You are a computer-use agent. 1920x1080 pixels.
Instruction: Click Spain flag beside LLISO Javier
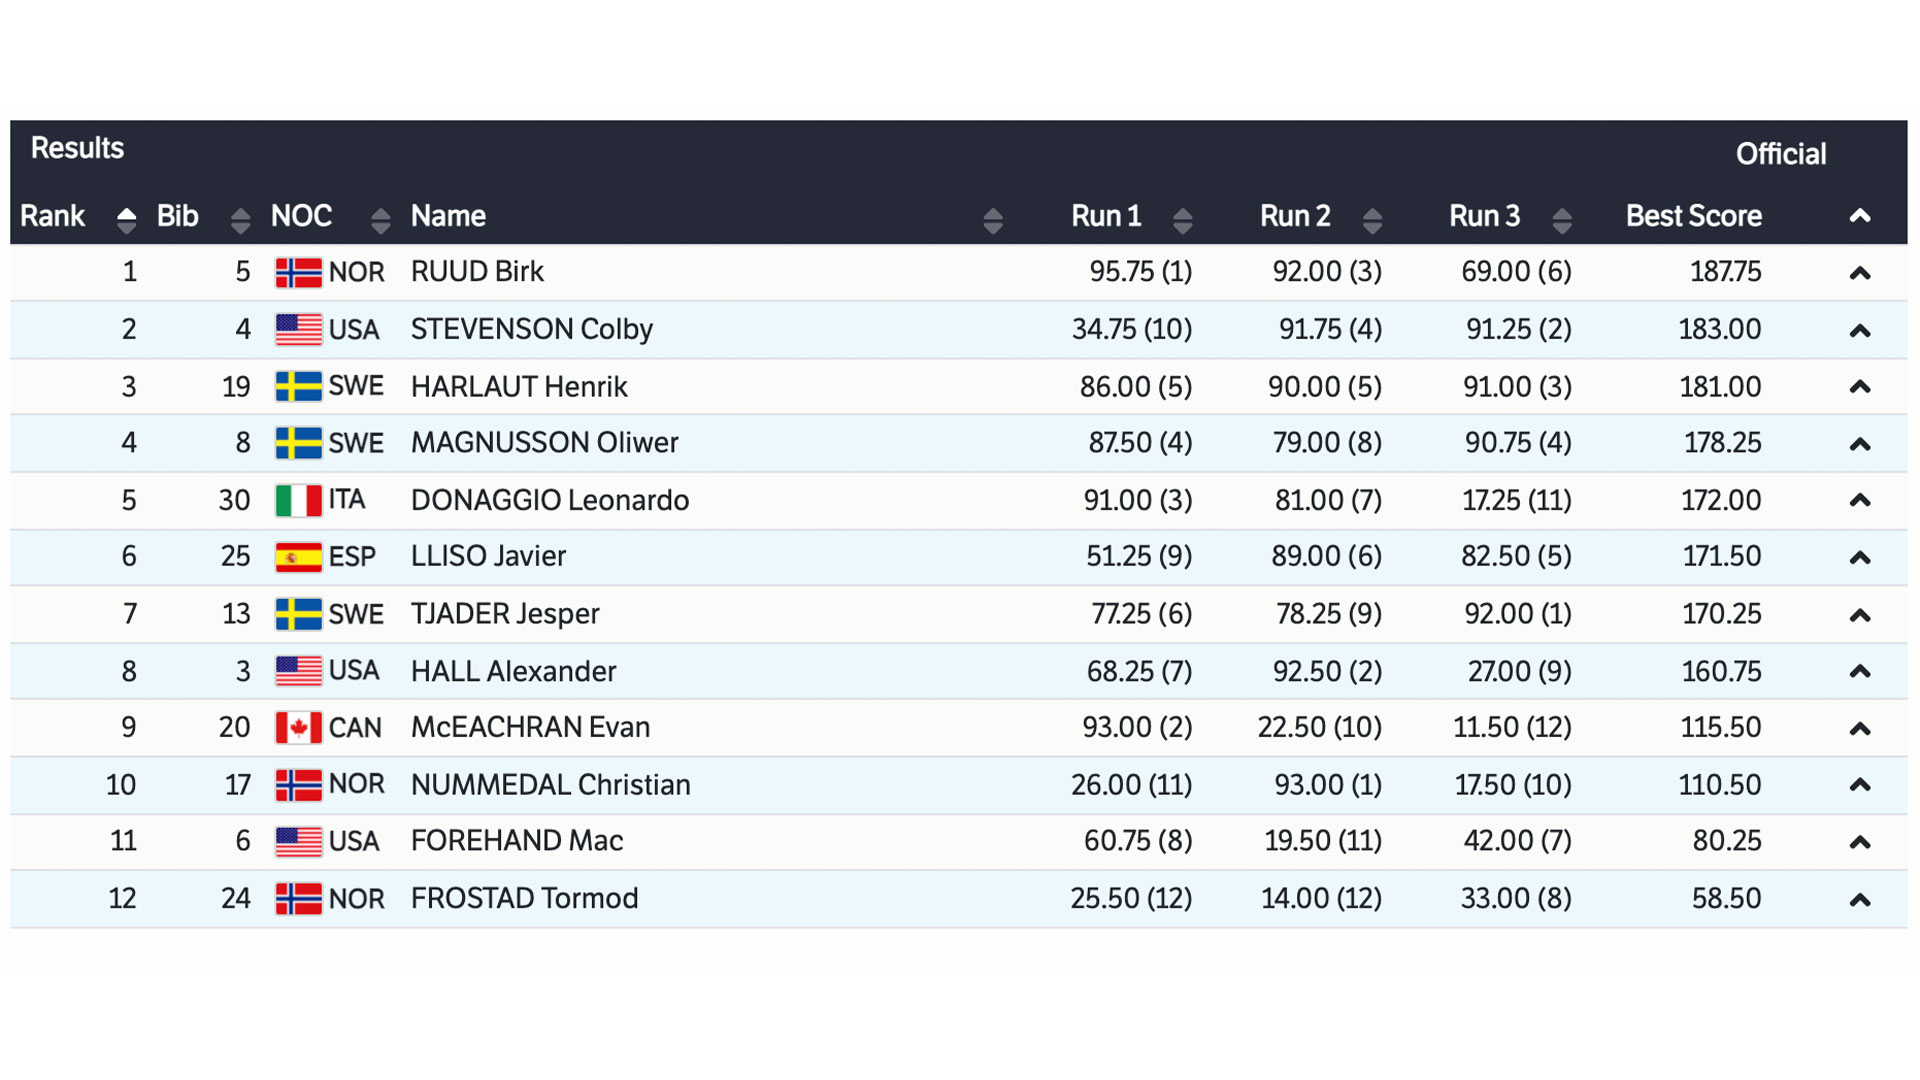tap(298, 557)
